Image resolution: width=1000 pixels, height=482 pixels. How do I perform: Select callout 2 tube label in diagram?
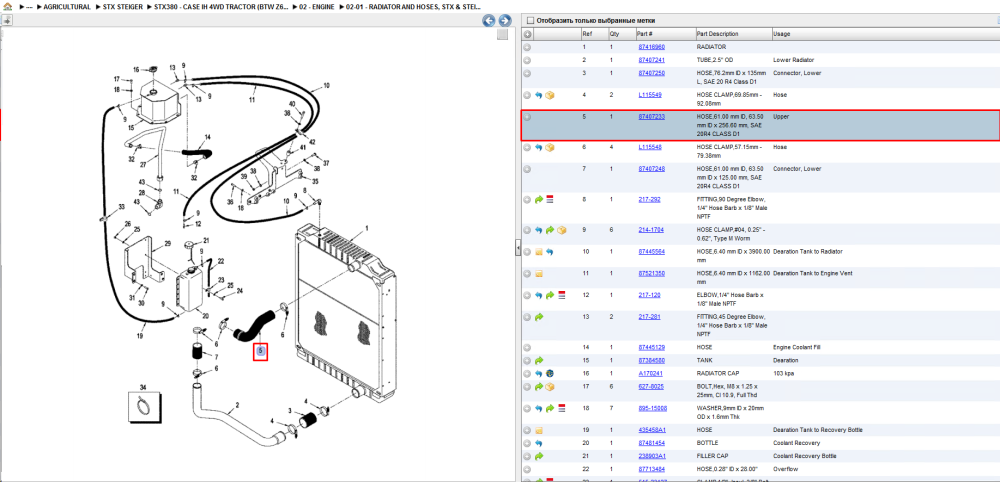pos(237,405)
